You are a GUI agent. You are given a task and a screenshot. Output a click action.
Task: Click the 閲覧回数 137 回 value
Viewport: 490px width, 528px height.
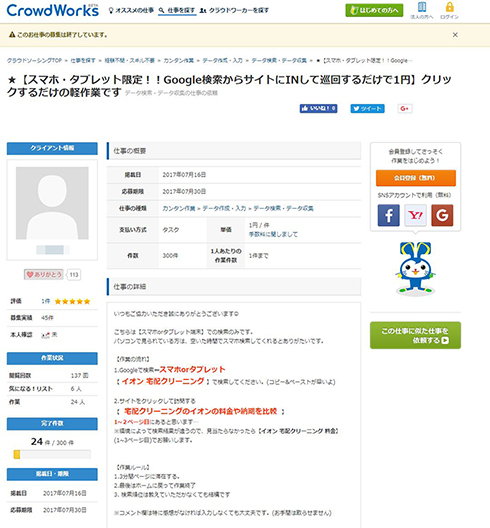coord(79,375)
